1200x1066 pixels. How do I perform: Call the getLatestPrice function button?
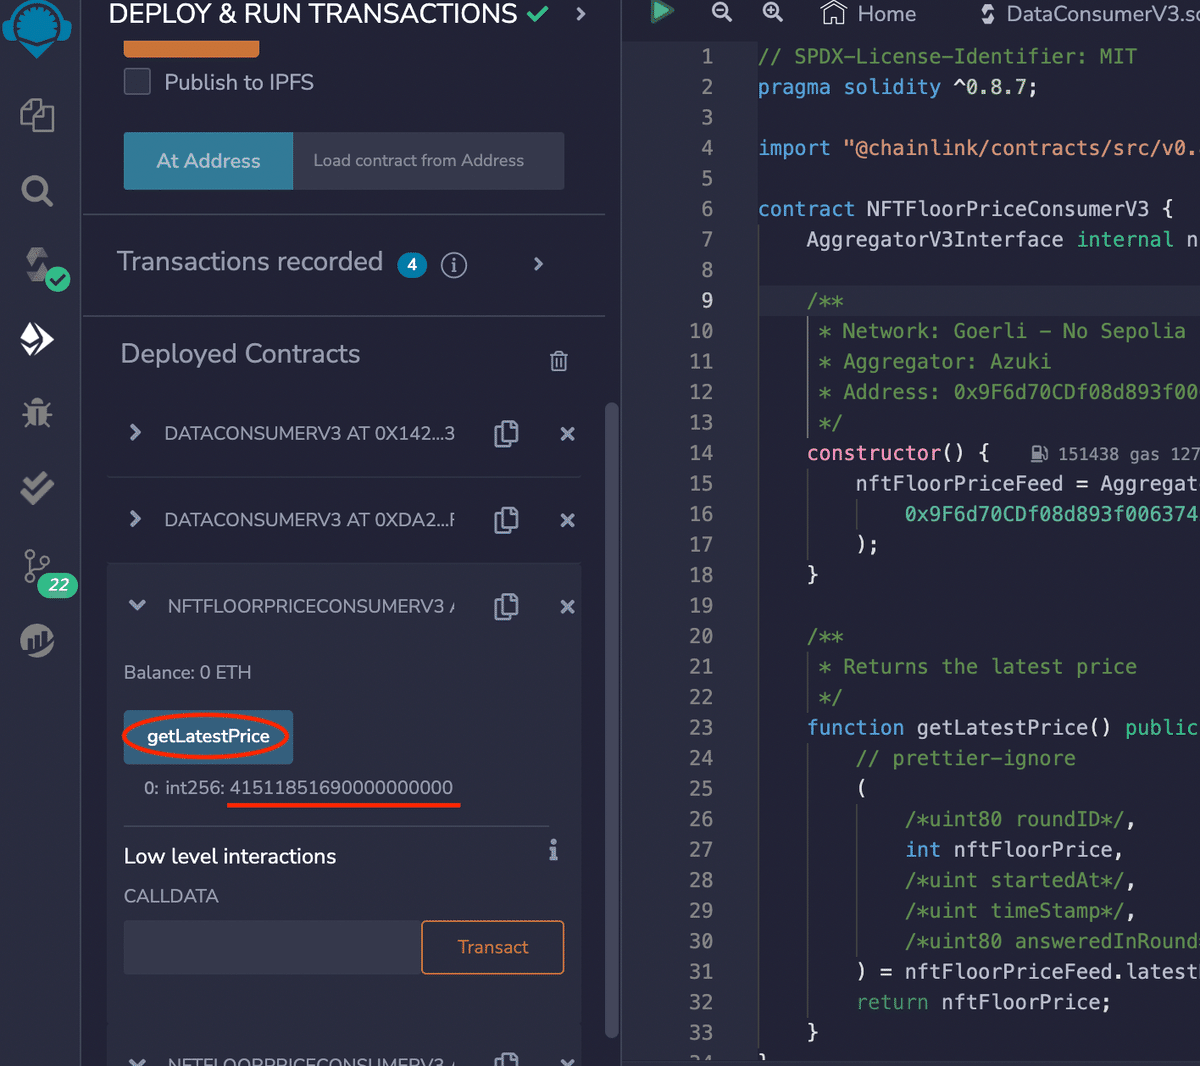208,737
